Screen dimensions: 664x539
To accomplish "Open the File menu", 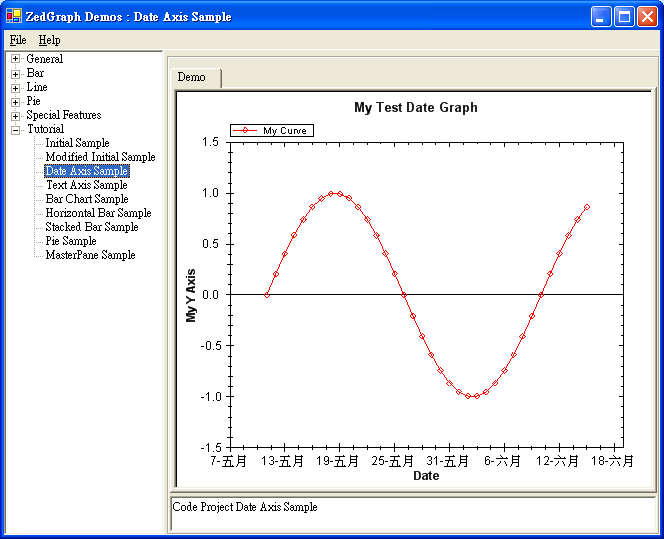I will (x=18, y=40).
